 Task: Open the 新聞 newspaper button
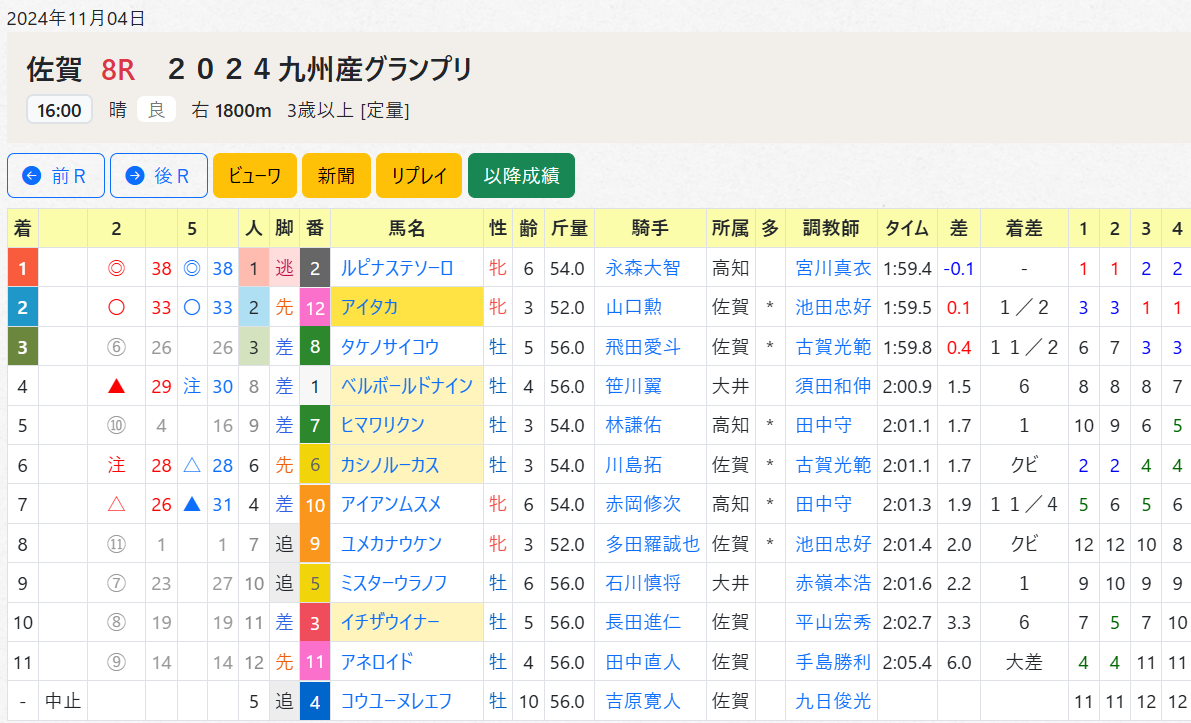(336, 175)
